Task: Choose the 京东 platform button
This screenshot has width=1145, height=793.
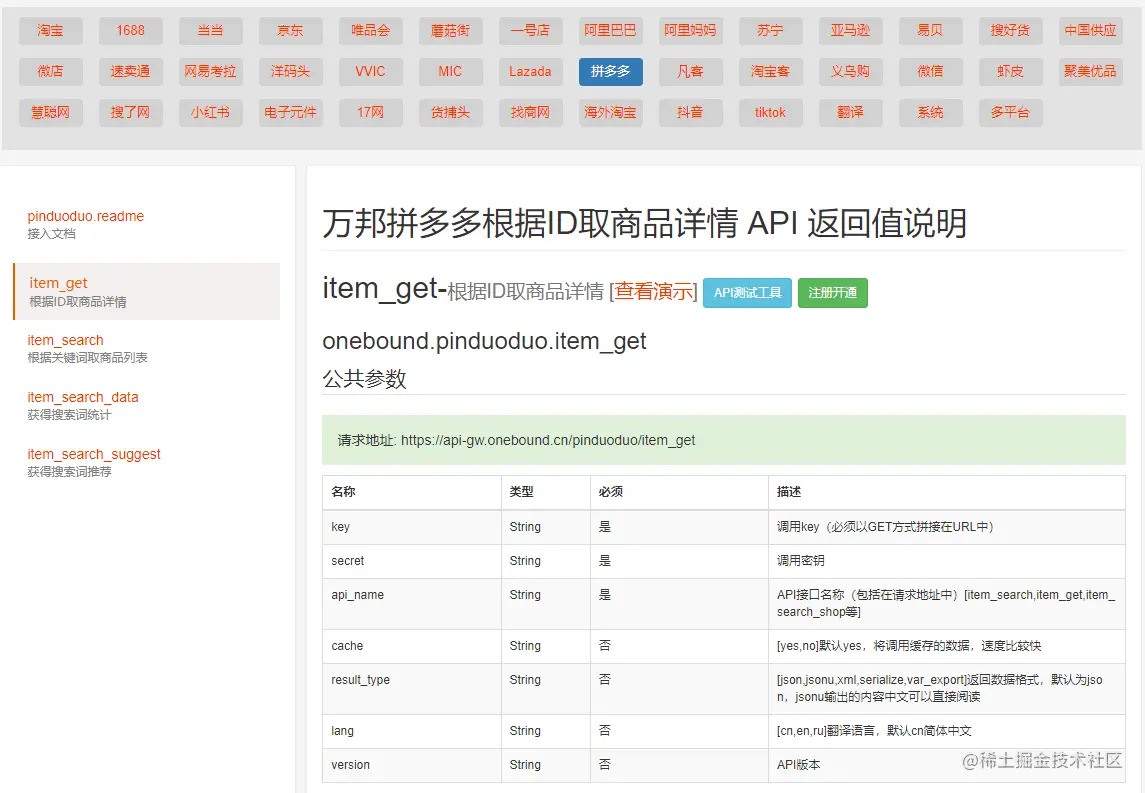Action: (x=290, y=31)
